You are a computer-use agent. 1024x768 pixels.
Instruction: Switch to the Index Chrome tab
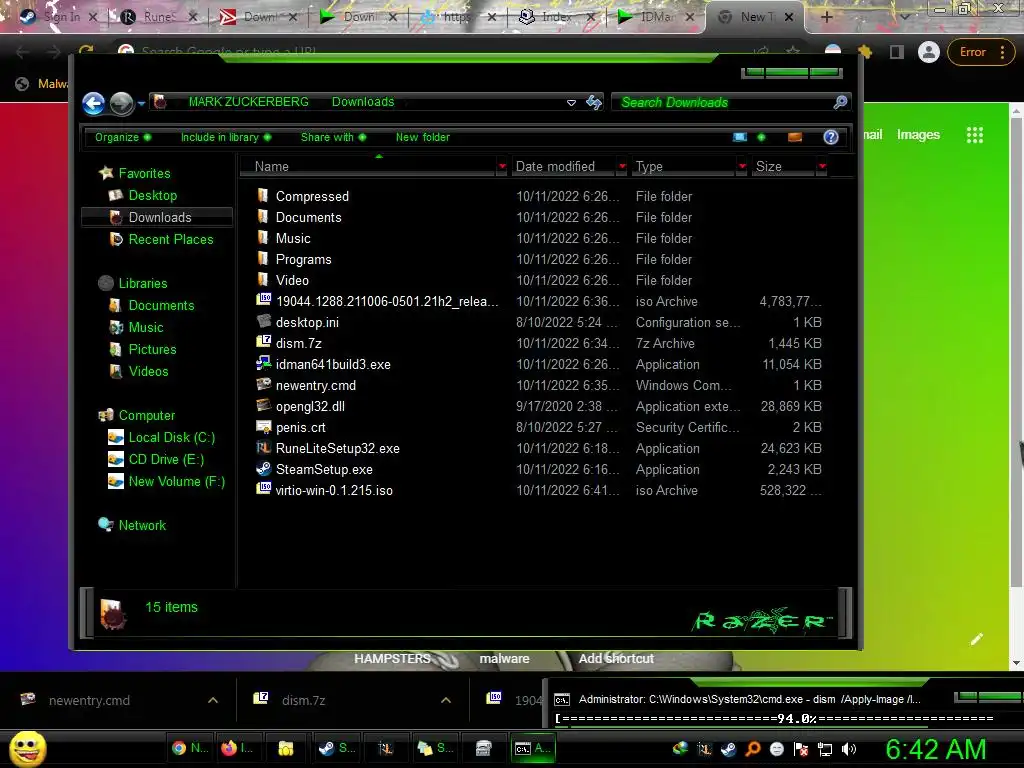coord(557,17)
